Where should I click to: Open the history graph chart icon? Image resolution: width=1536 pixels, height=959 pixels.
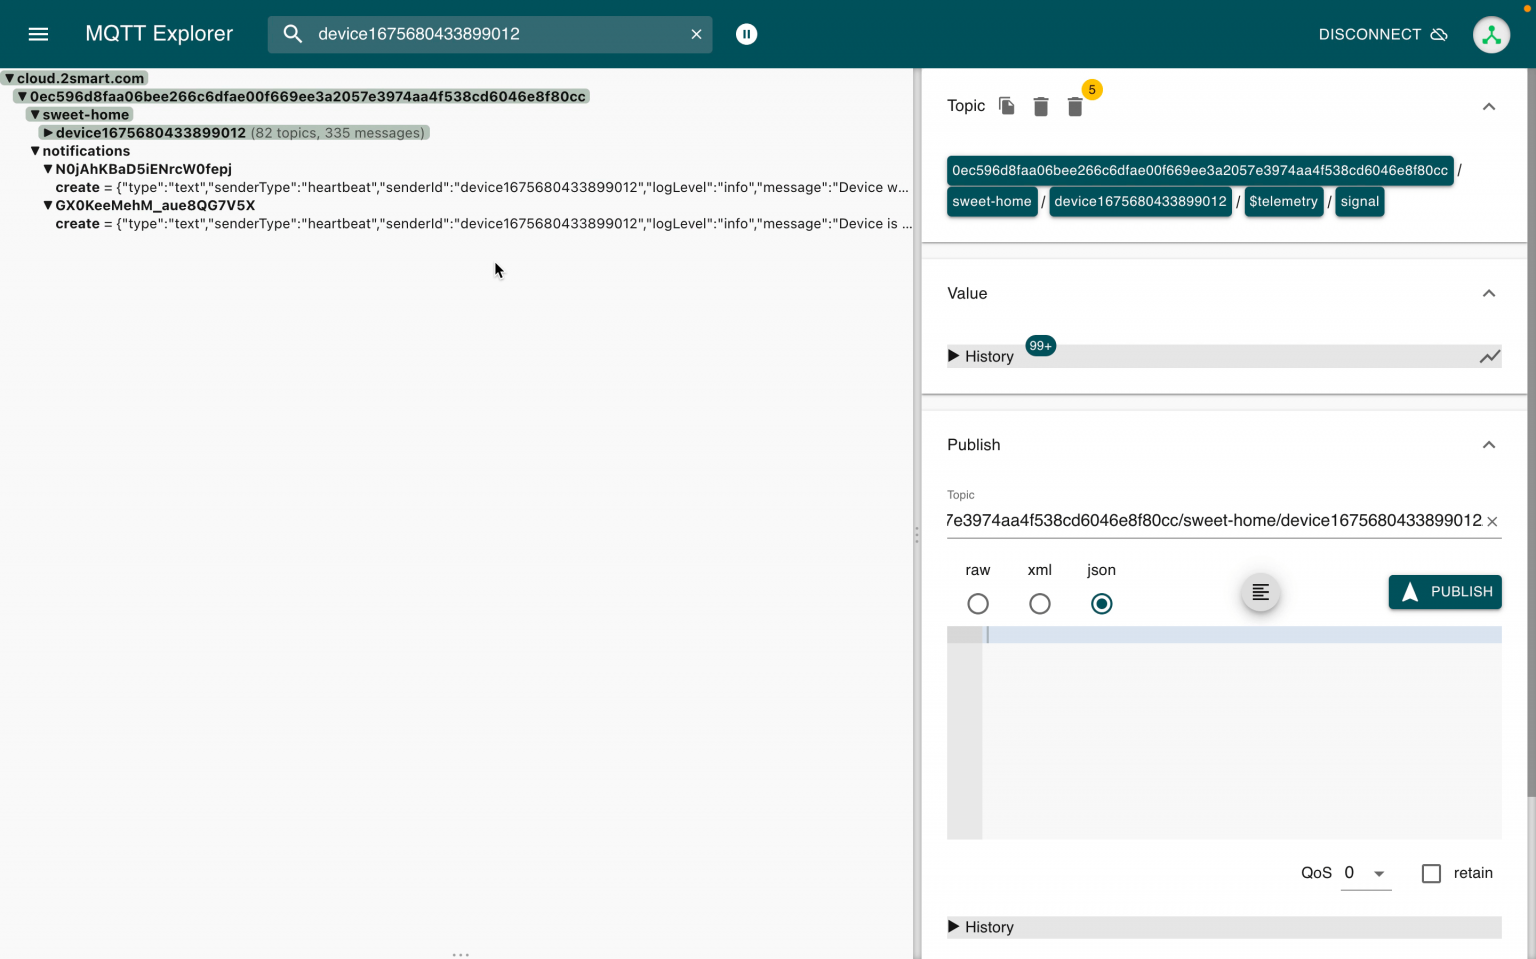pos(1489,356)
